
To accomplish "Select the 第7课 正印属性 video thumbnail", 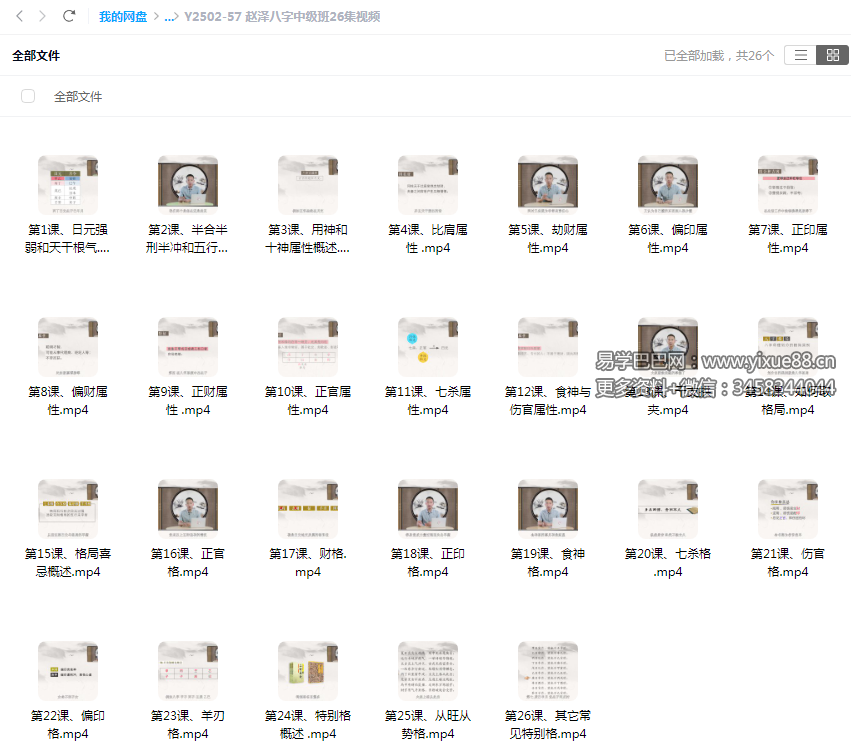I will click(788, 186).
